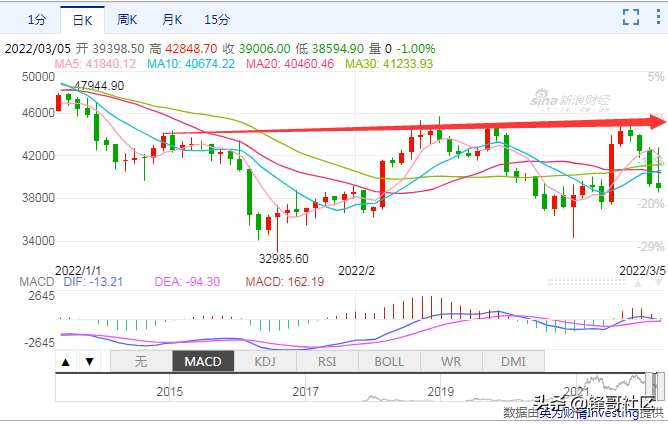Open the 英为财情Investing data source link

[588, 412]
